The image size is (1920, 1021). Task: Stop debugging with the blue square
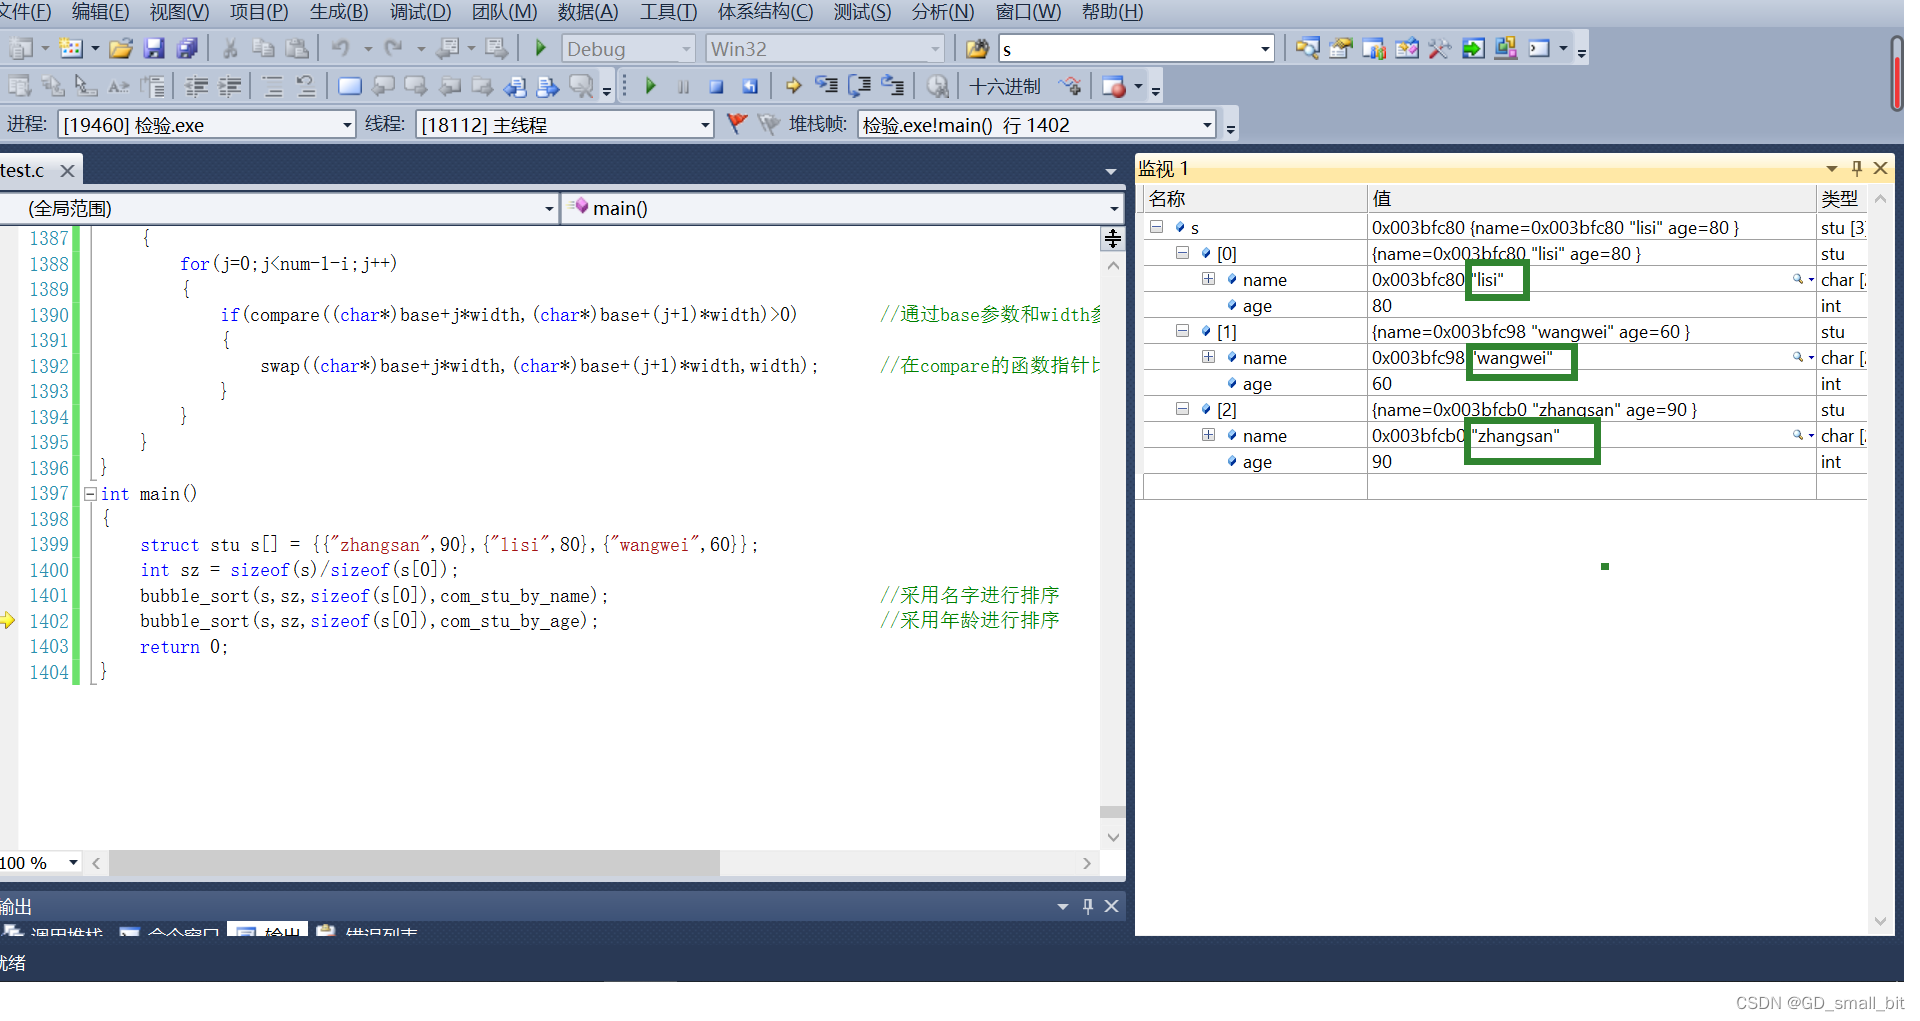(716, 86)
